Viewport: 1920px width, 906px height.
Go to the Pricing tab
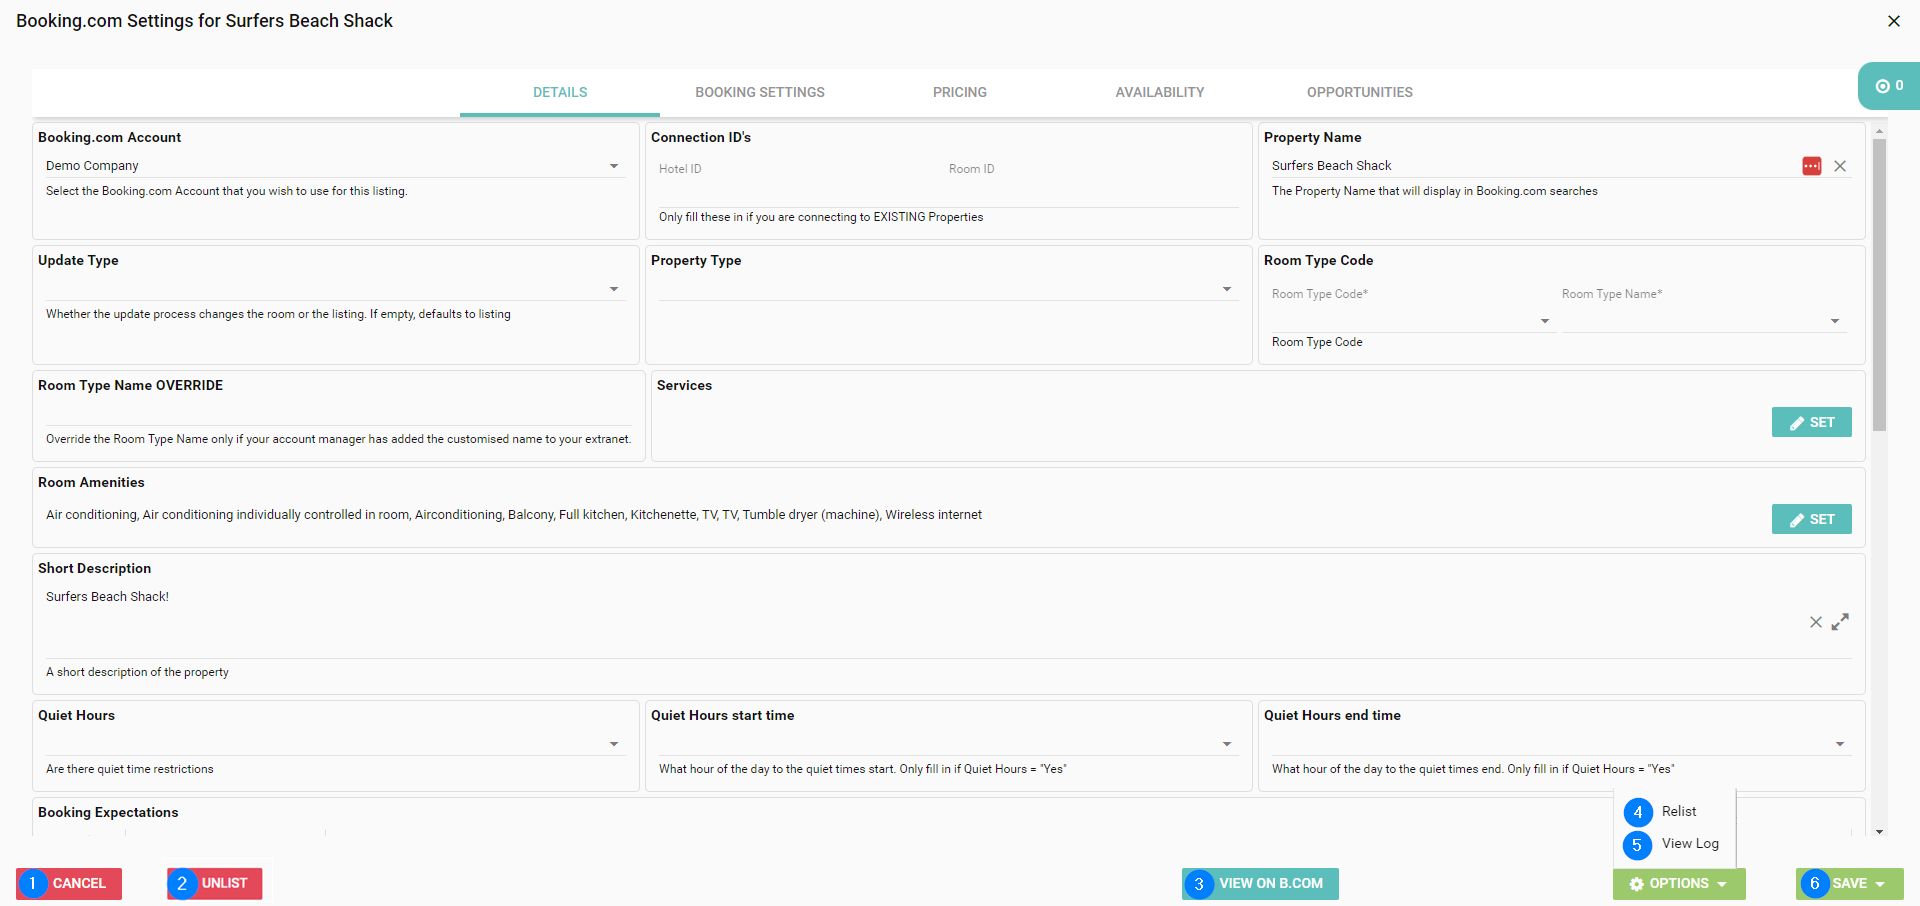pos(959,92)
